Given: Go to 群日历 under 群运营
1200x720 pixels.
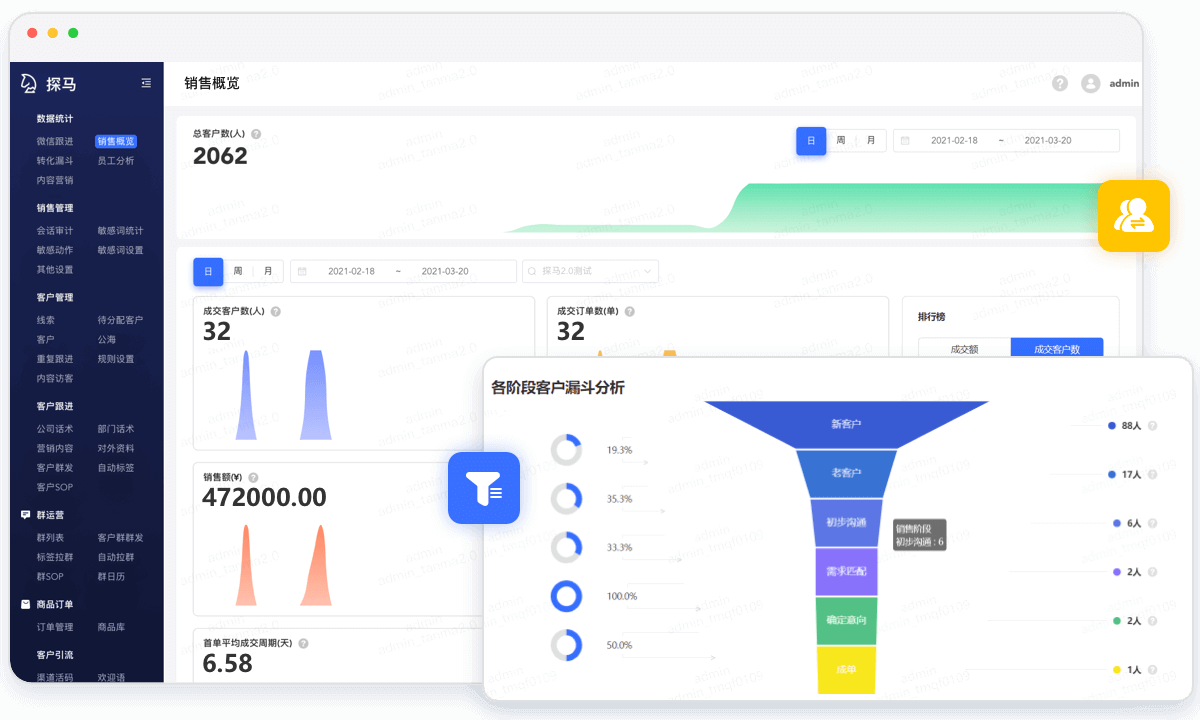Looking at the screenshot, I should tap(111, 576).
